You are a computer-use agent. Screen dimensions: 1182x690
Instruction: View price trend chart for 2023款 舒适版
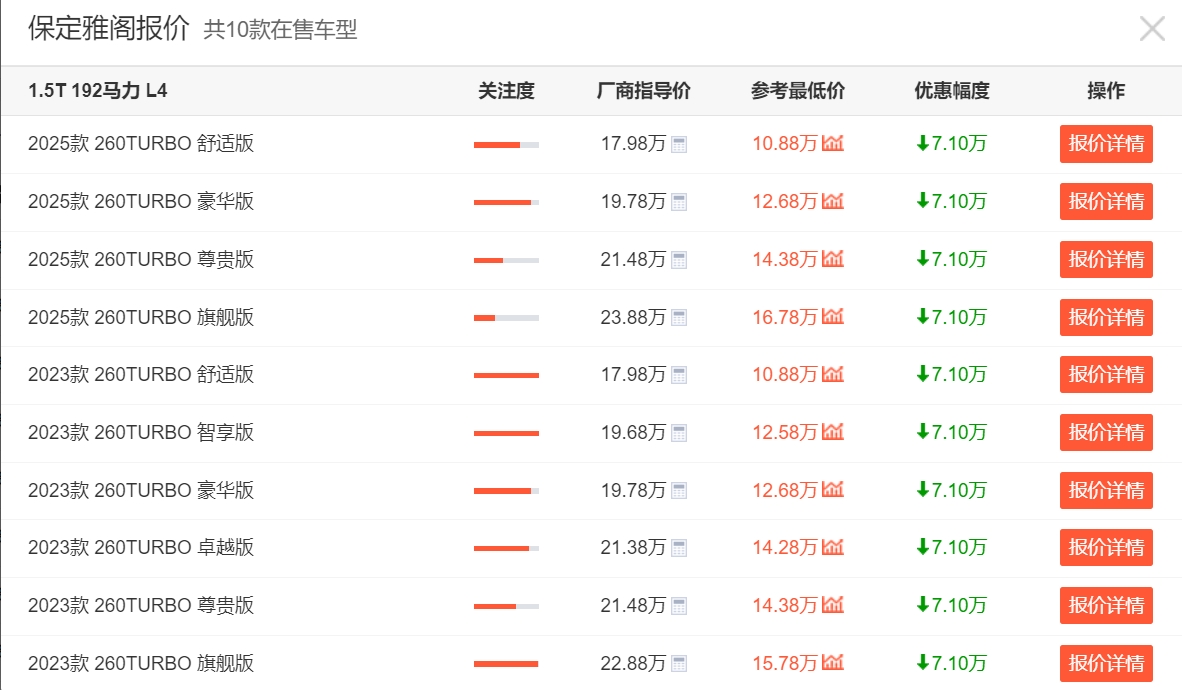(x=833, y=373)
